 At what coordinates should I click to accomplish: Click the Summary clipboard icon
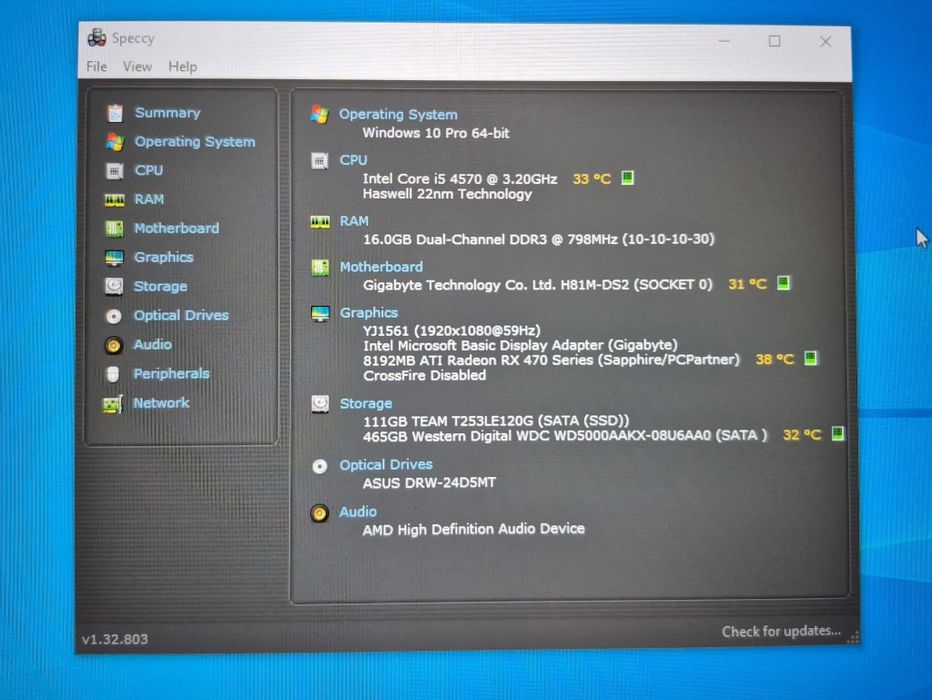[x=115, y=112]
